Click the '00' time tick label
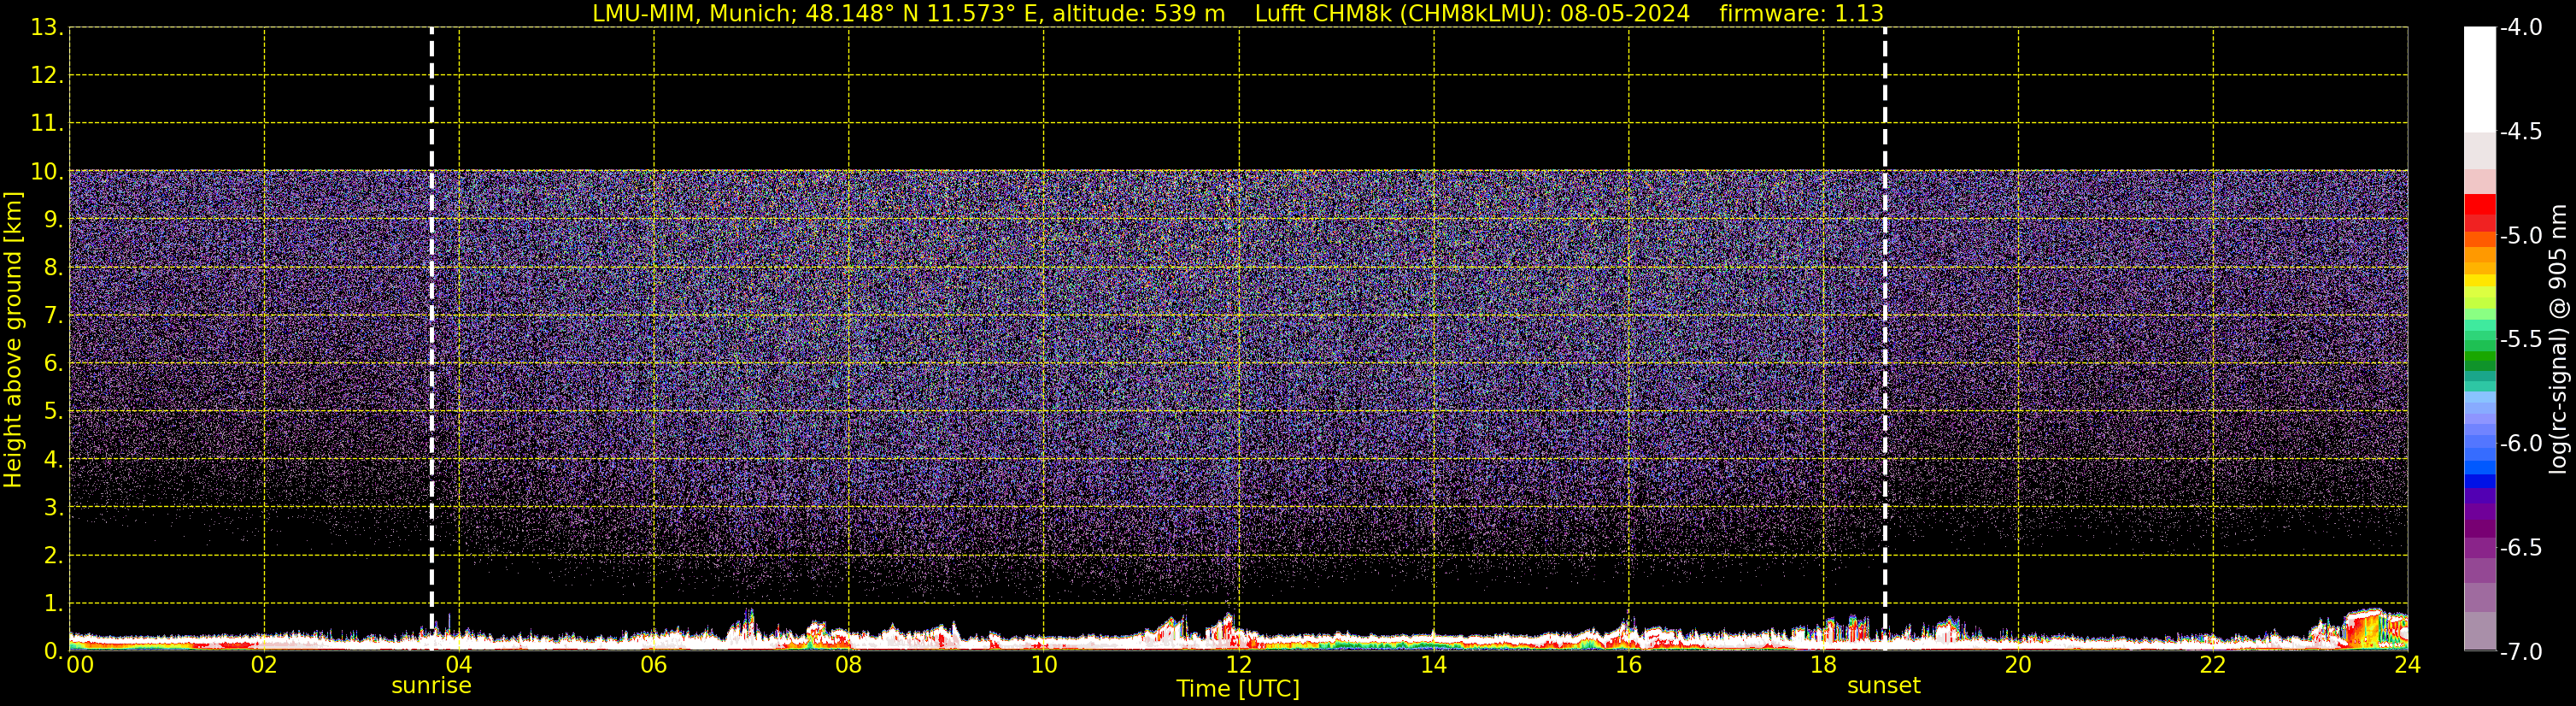The width and height of the screenshot is (2576, 706). [x=80, y=665]
